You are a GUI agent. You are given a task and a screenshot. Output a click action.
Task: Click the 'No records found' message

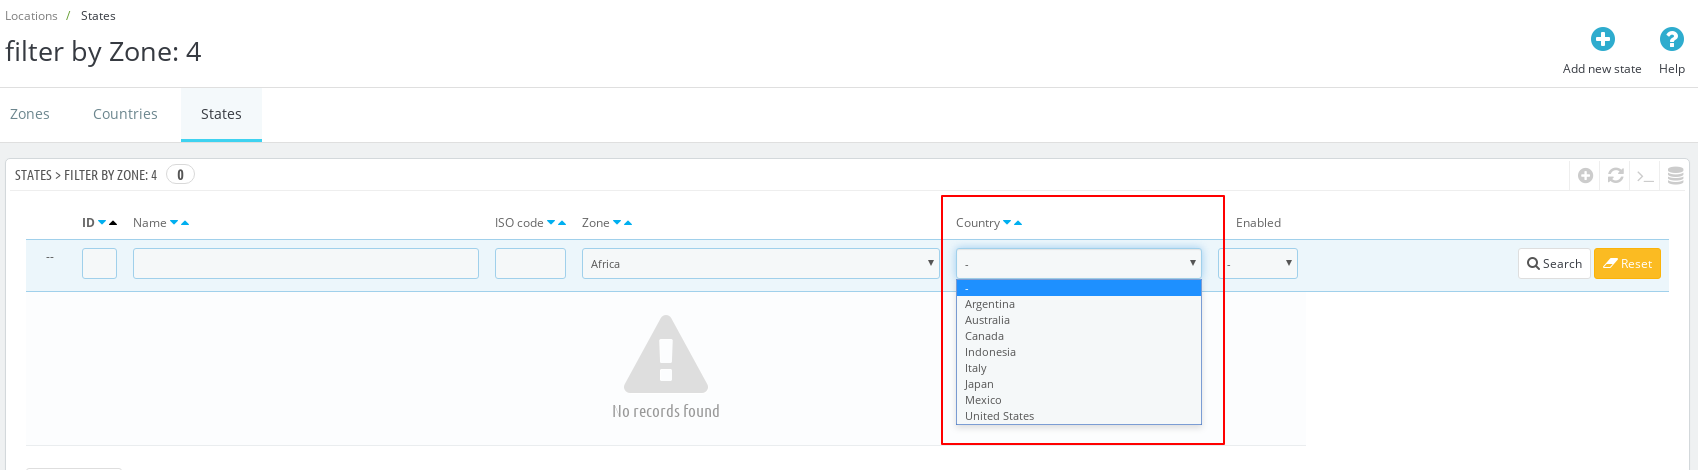click(666, 411)
